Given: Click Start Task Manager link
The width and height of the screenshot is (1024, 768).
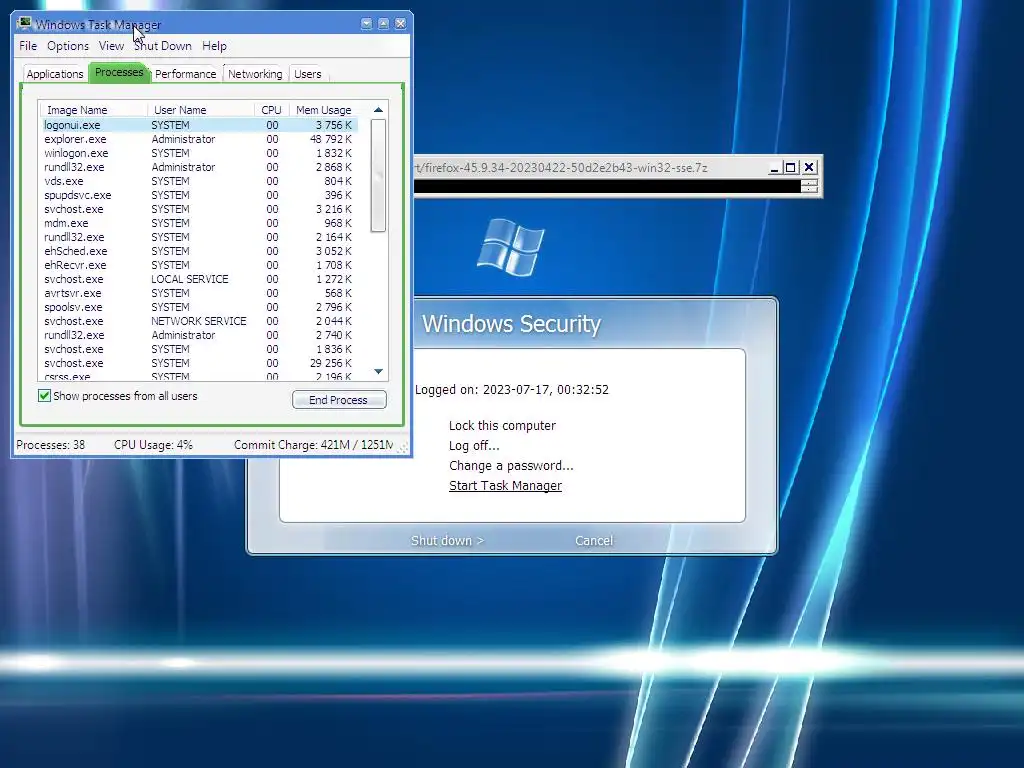Looking at the screenshot, I should [x=505, y=485].
